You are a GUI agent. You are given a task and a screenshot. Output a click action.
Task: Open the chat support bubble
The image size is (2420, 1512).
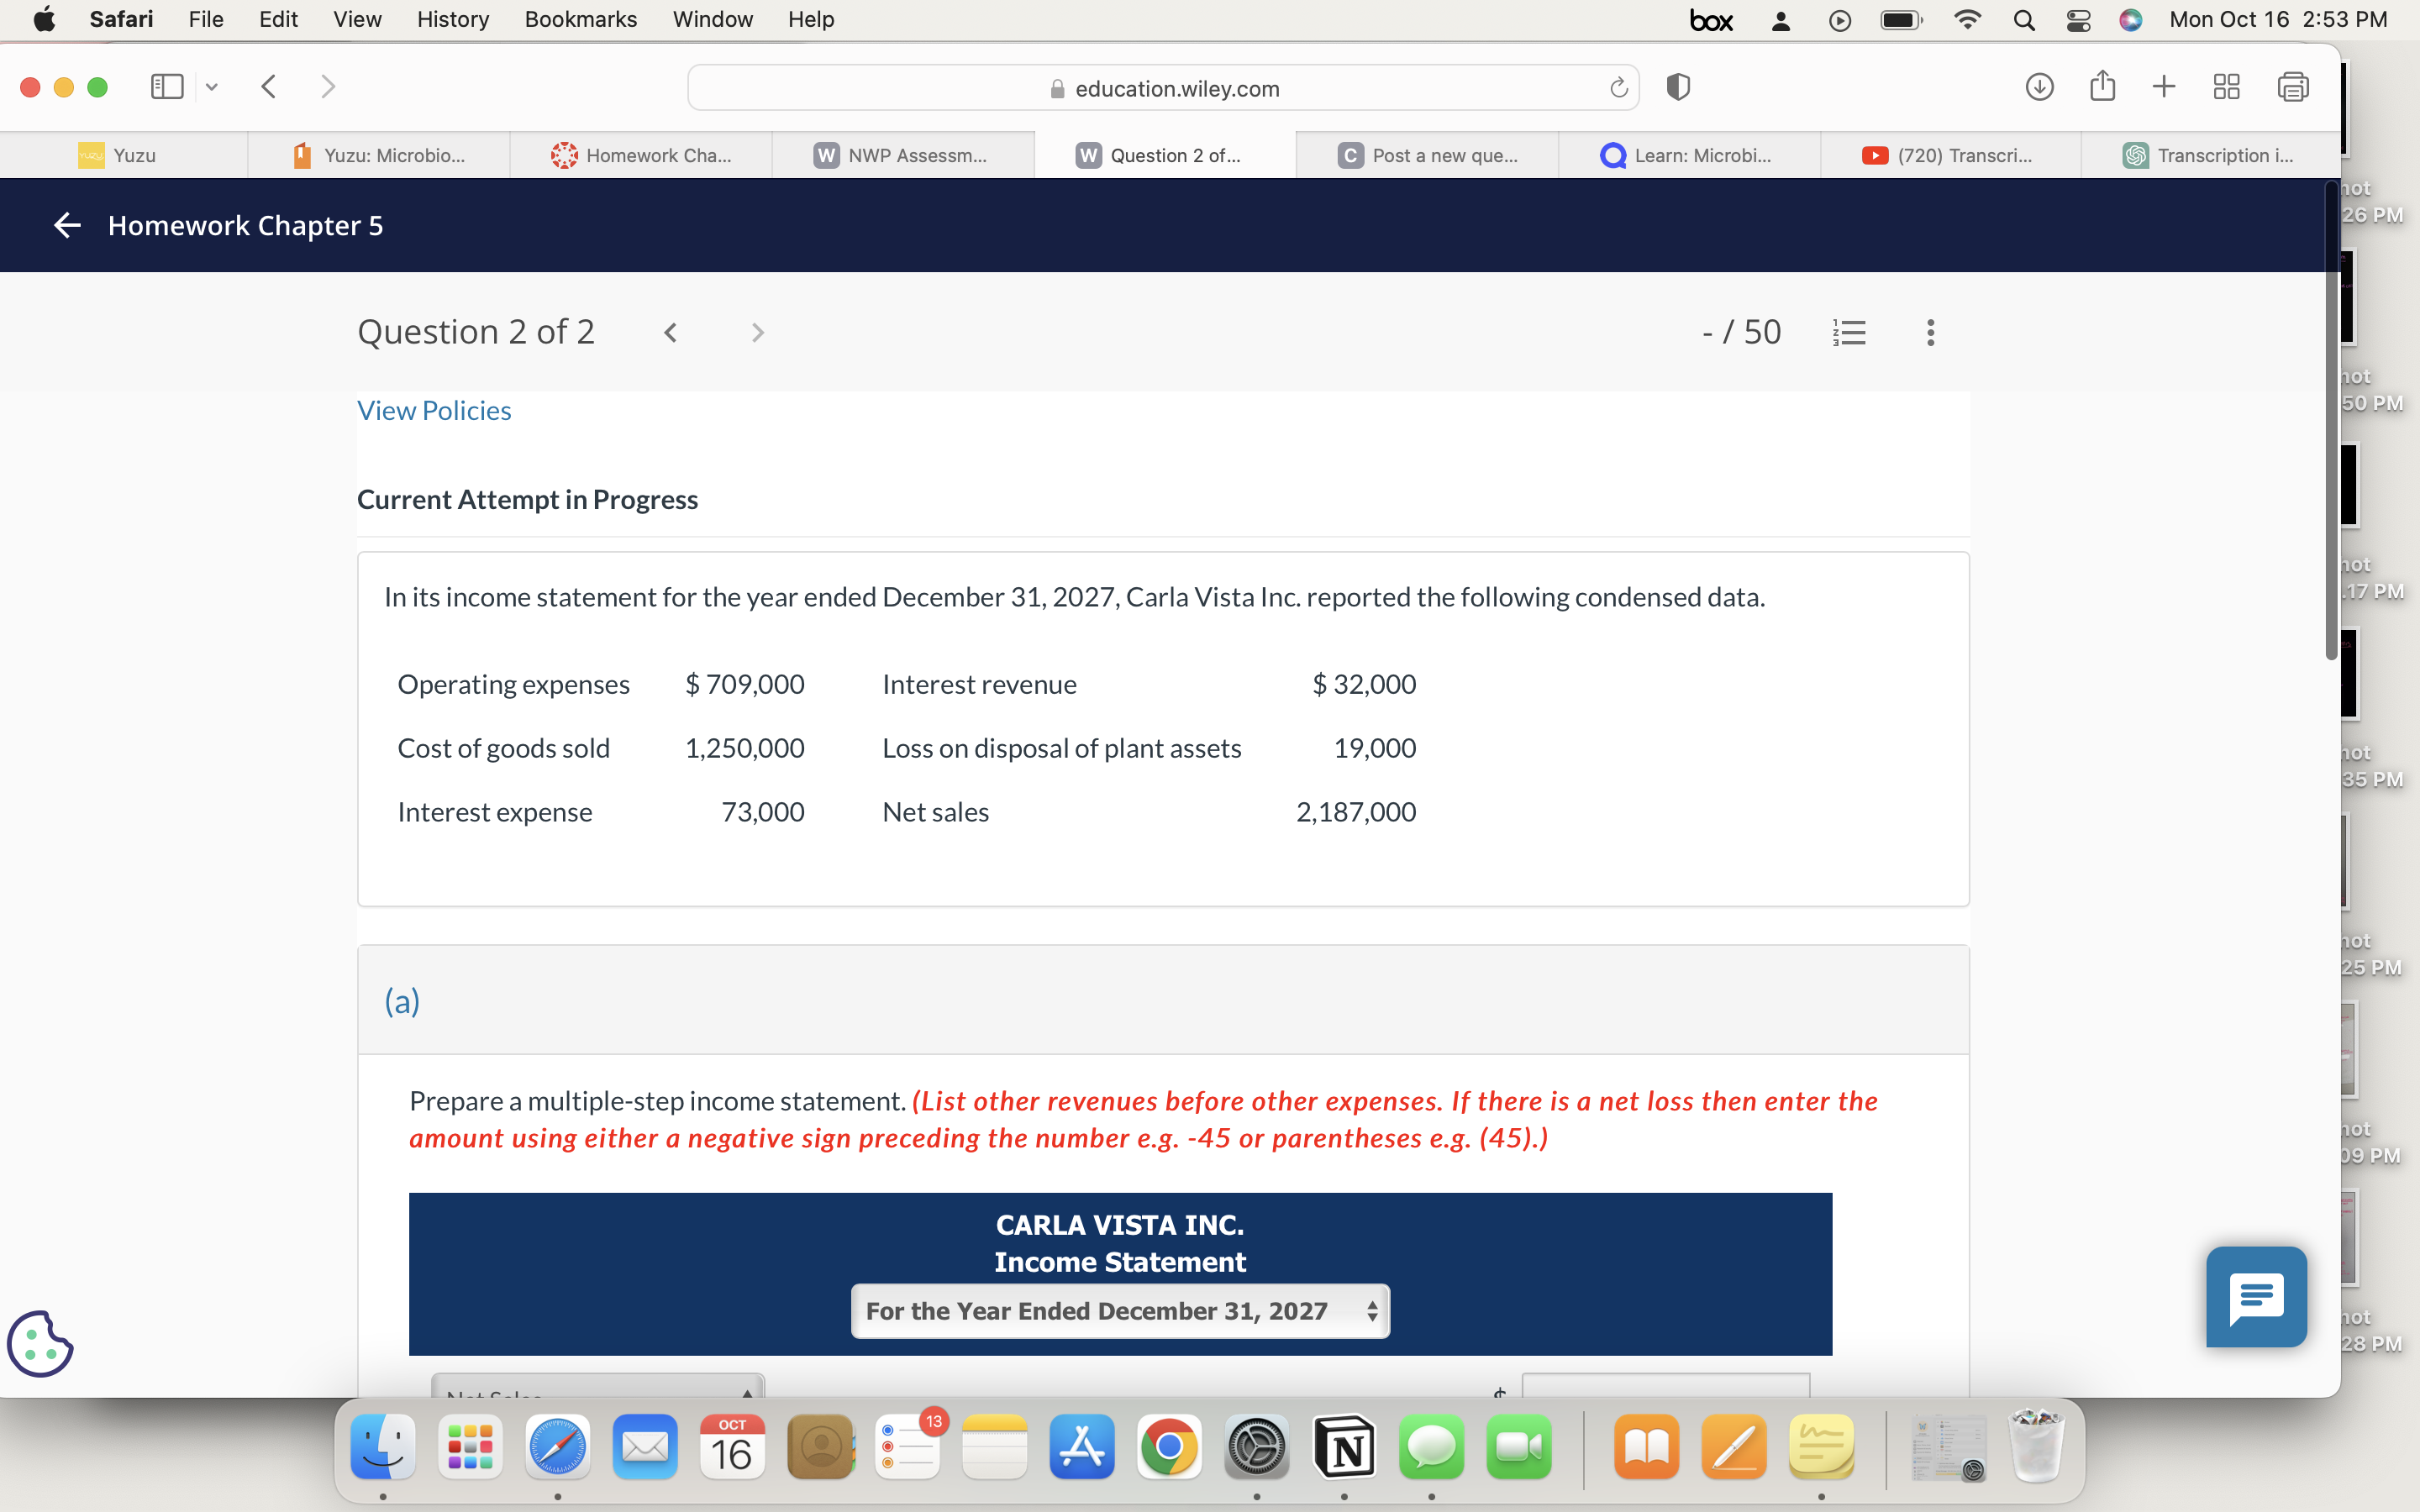point(2255,1297)
